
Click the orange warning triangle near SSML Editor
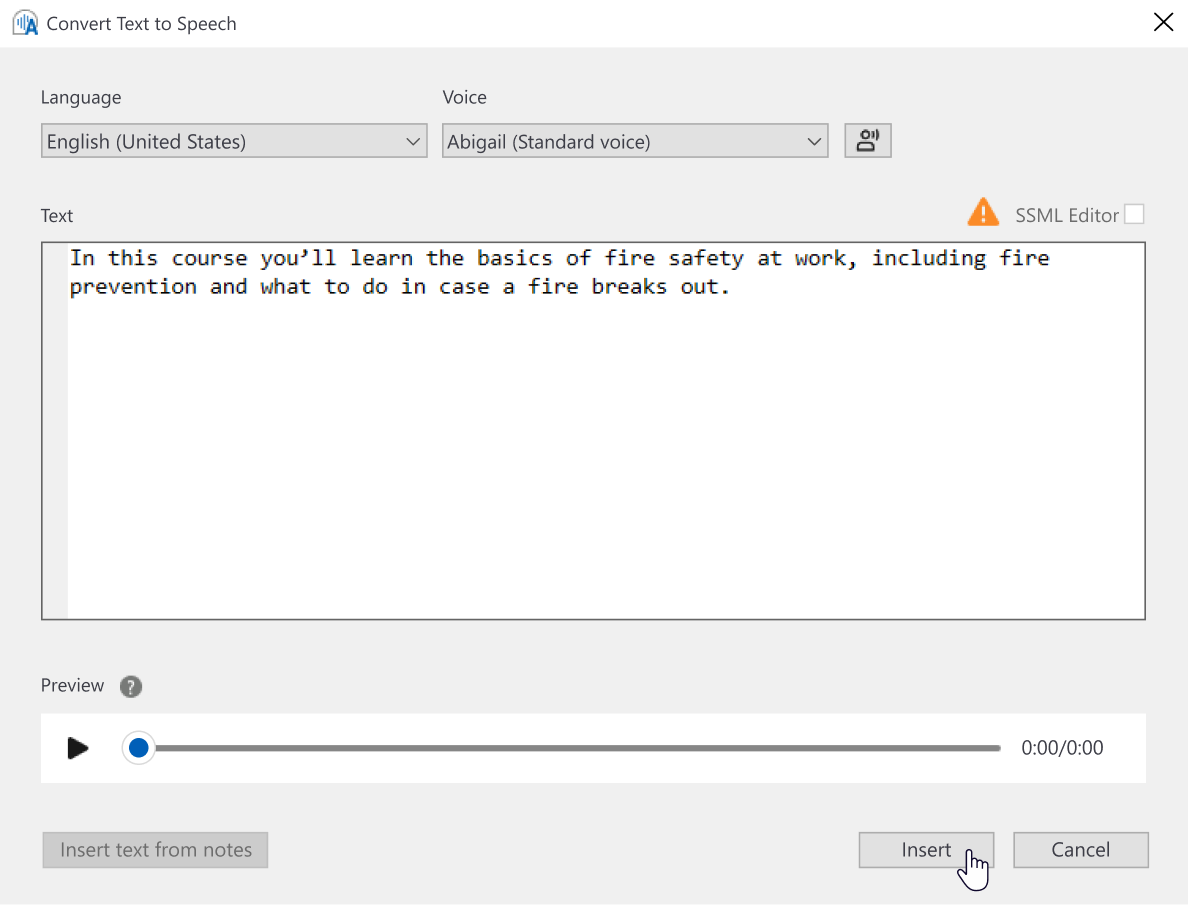coord(983,211)
